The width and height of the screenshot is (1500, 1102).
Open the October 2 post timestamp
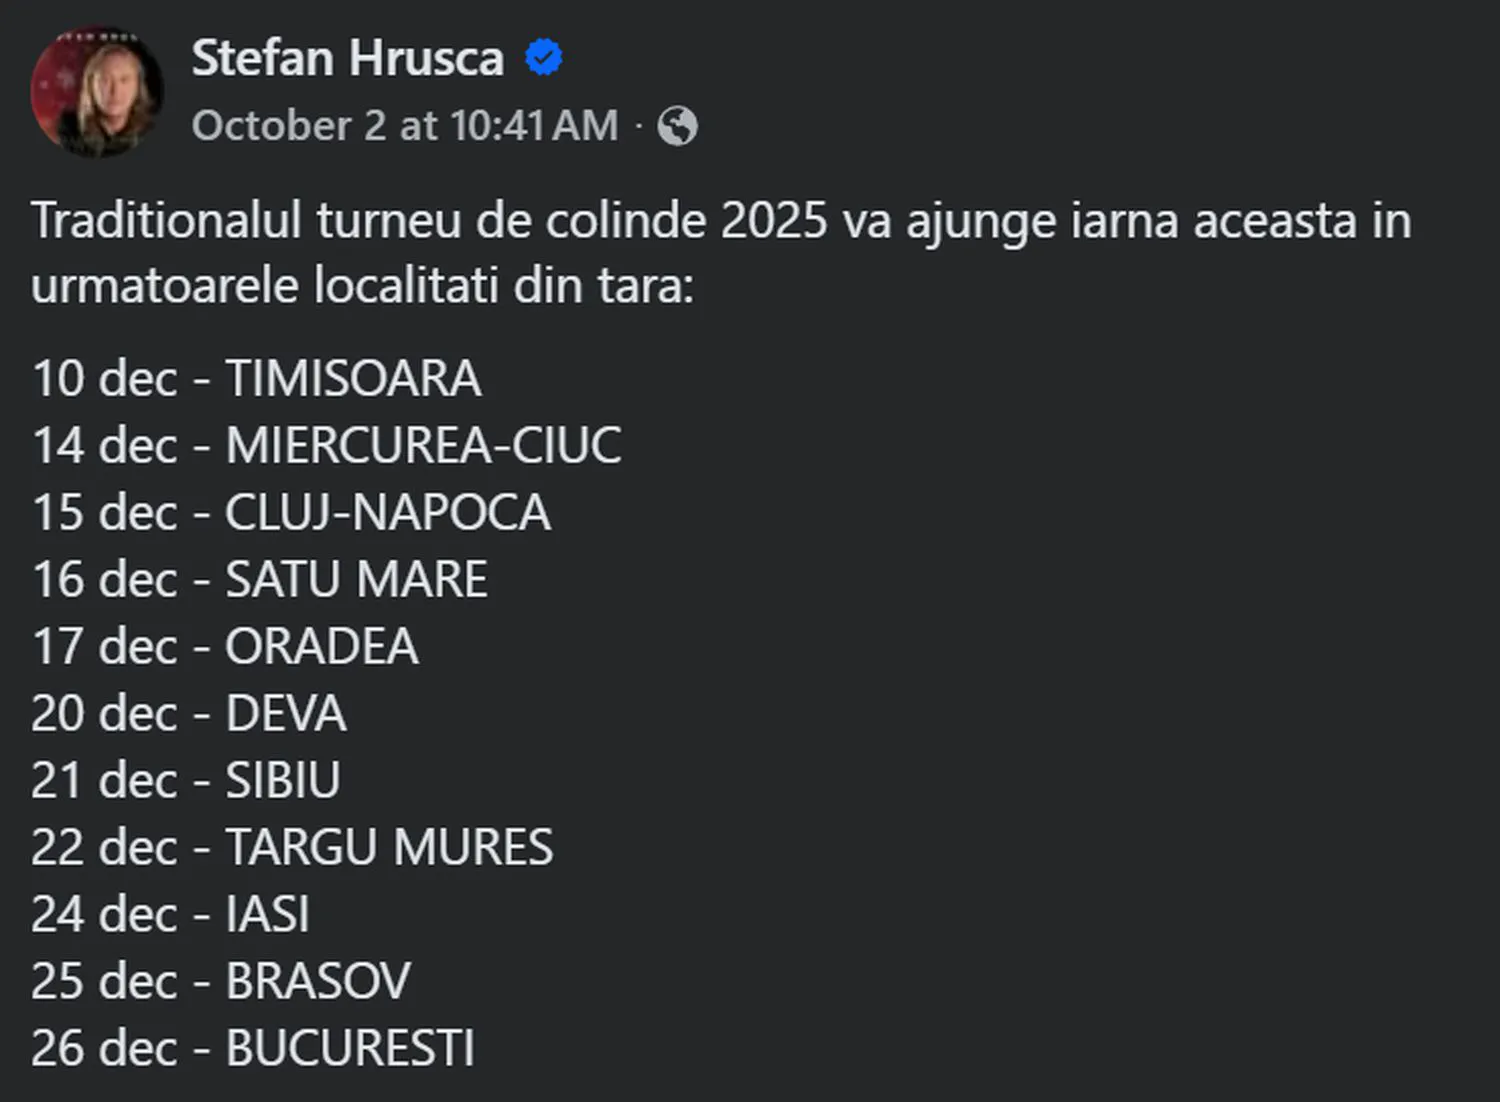click(404, 126)
